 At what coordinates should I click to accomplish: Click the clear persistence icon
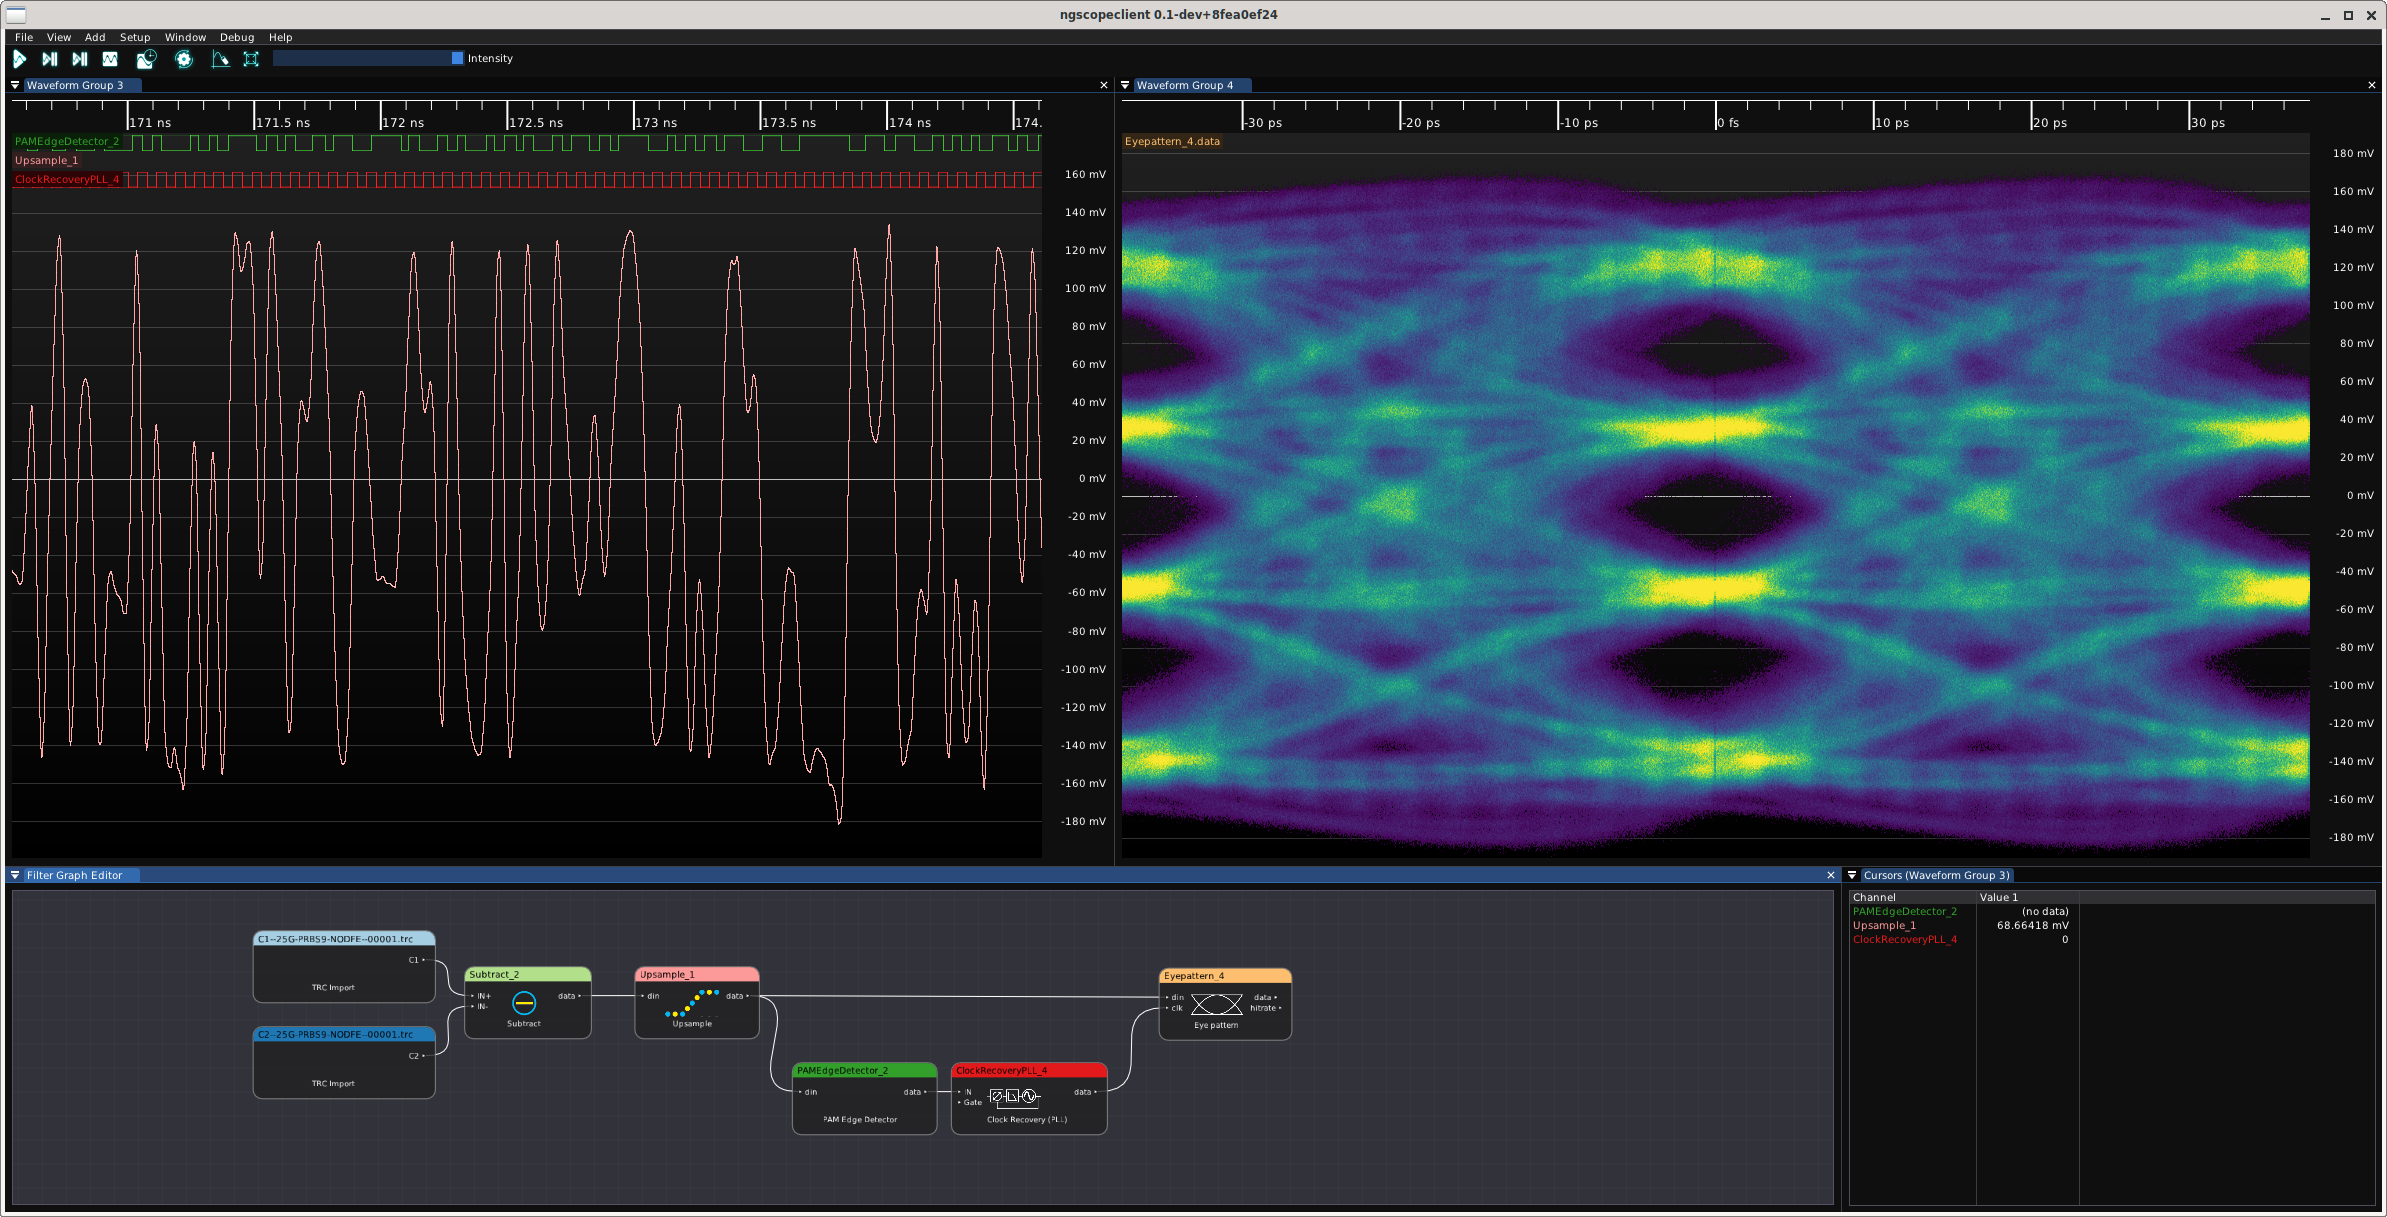coord(221,59)
